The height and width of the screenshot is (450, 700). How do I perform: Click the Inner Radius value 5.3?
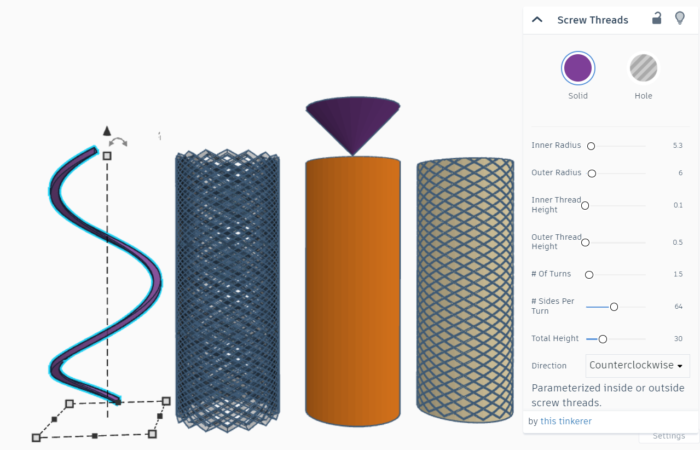(678, 146)
